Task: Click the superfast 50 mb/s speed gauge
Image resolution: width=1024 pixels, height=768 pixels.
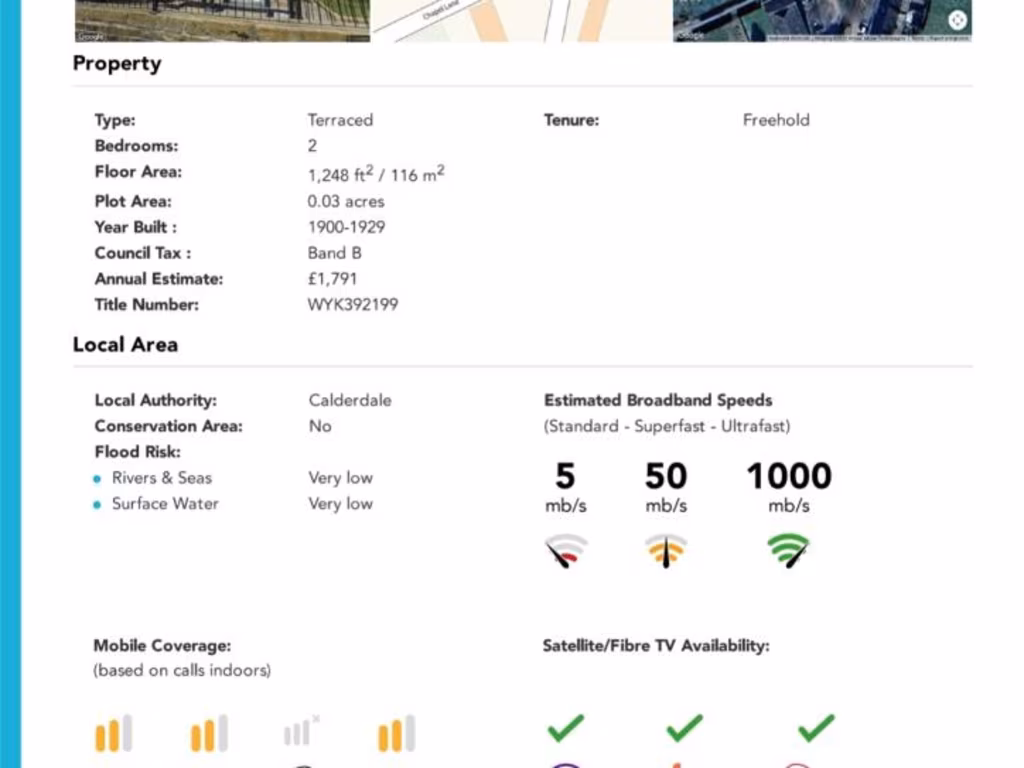Action: pyautogui.click(x=666, y=551)
